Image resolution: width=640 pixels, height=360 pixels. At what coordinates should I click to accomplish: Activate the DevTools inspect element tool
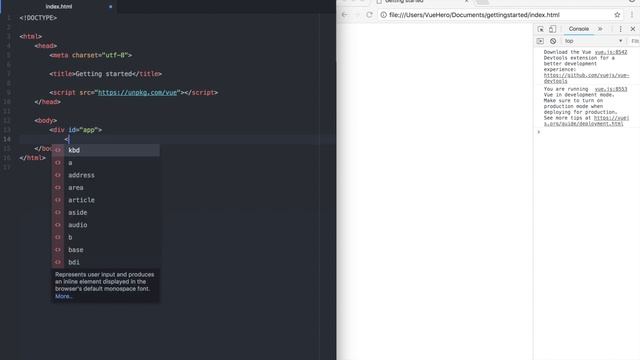540,29
